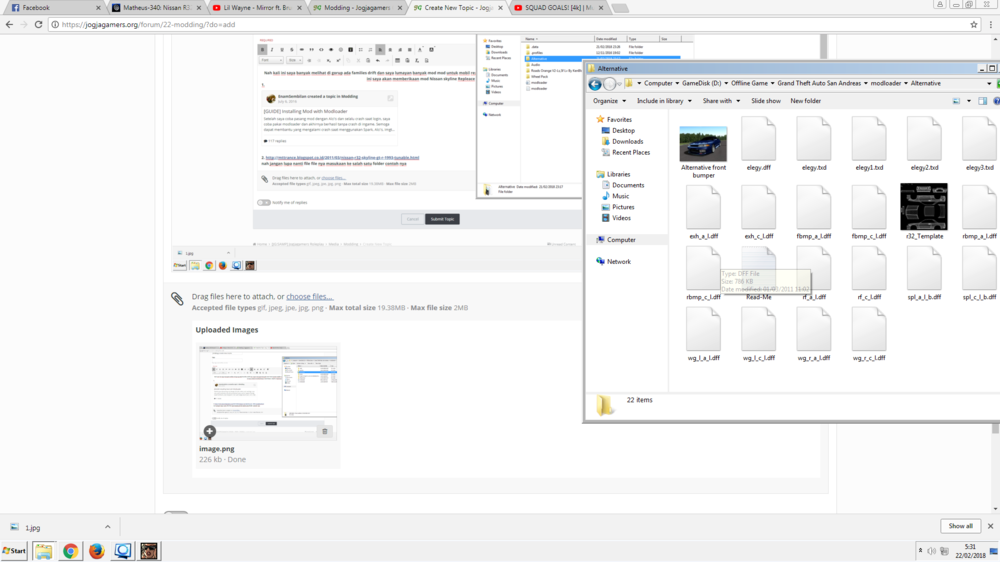Select the r32_Template image file
This screenshot has height=562, width=1000.
pyautogui.click(x=924, y=212)
